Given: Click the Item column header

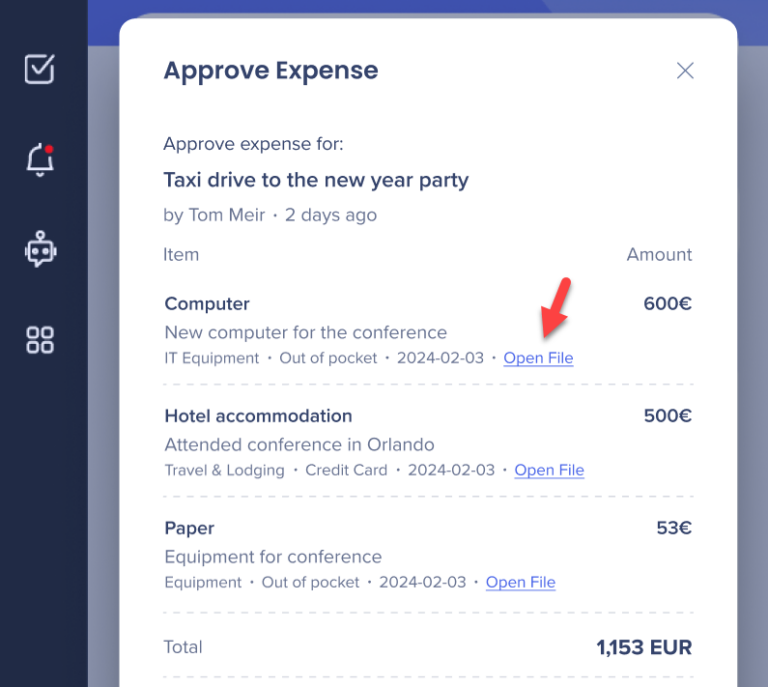Looking at the screenshot, I should (181, 254).
